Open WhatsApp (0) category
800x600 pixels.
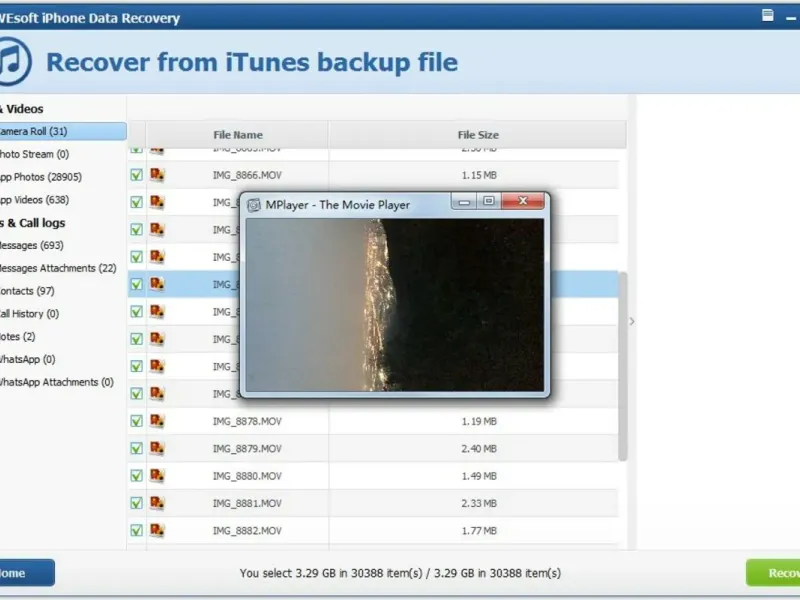28,360
